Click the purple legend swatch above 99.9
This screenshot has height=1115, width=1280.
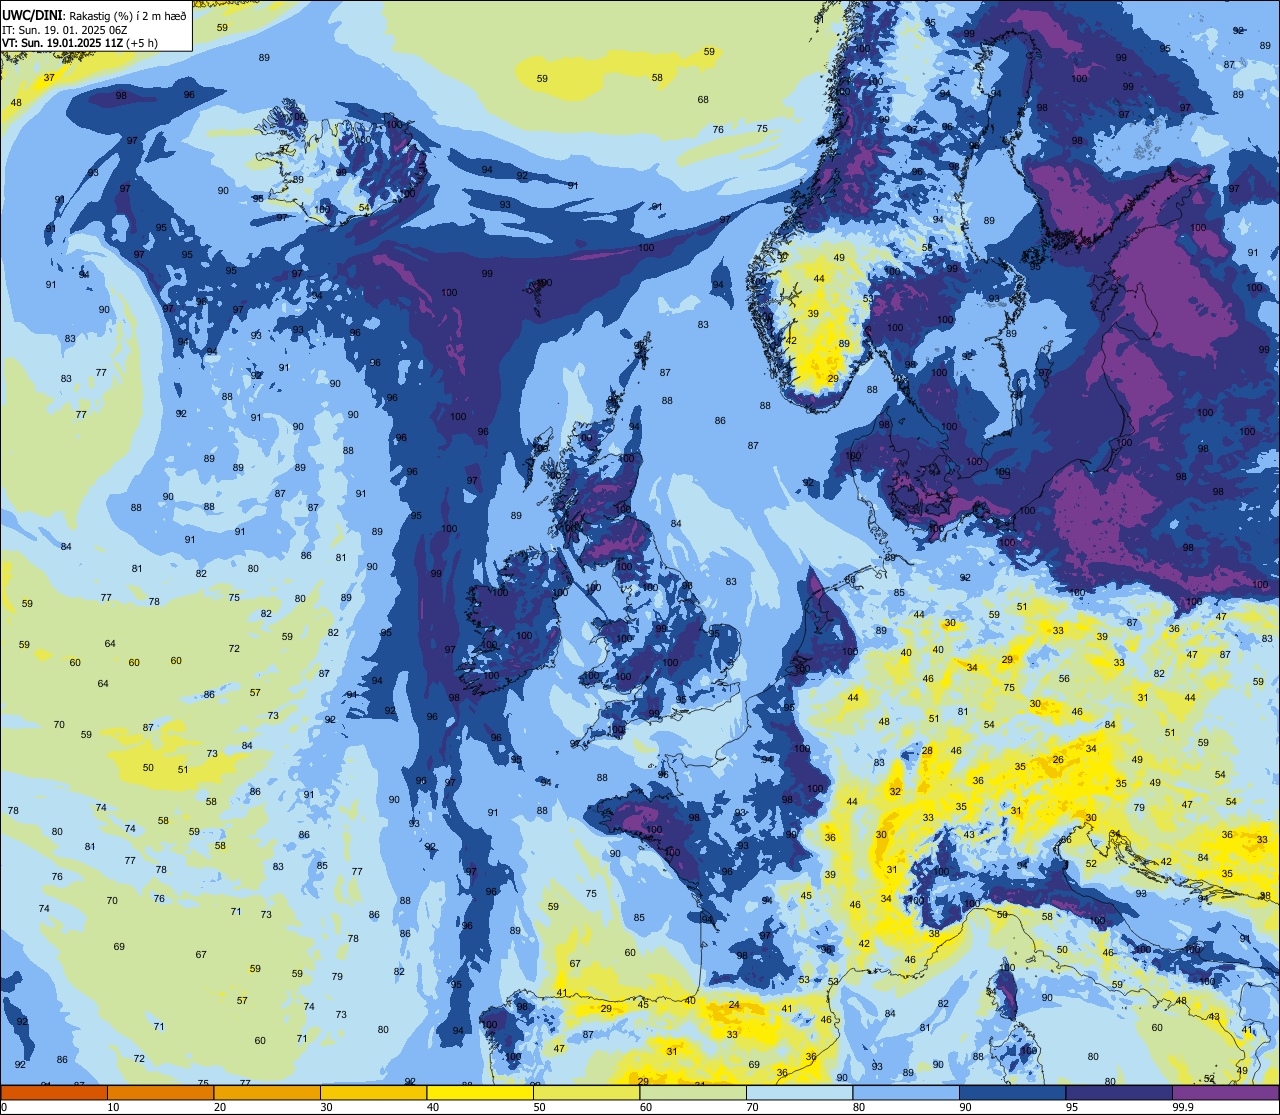point(1225,1092)
